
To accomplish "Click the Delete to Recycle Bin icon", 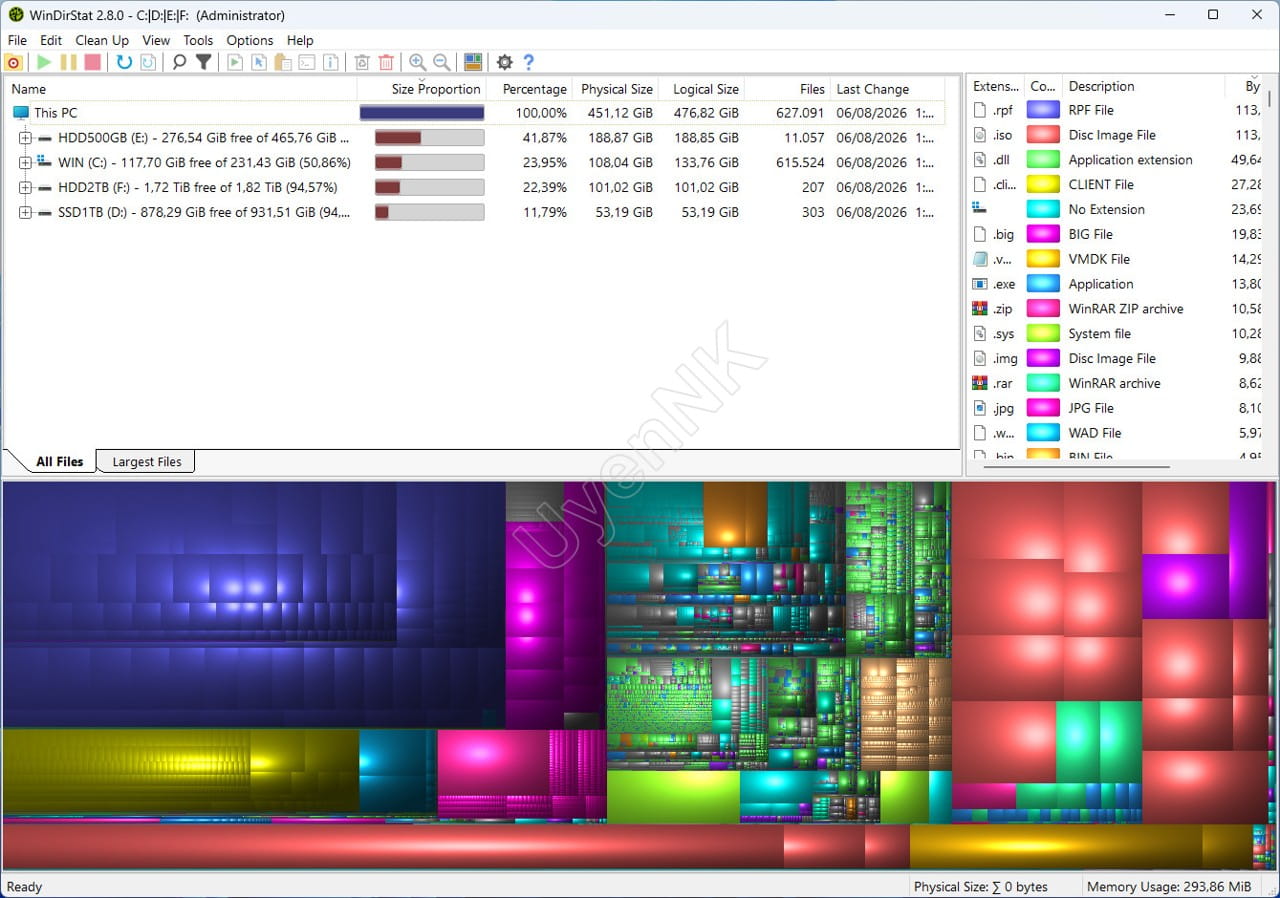I will (x=362, y=62).
